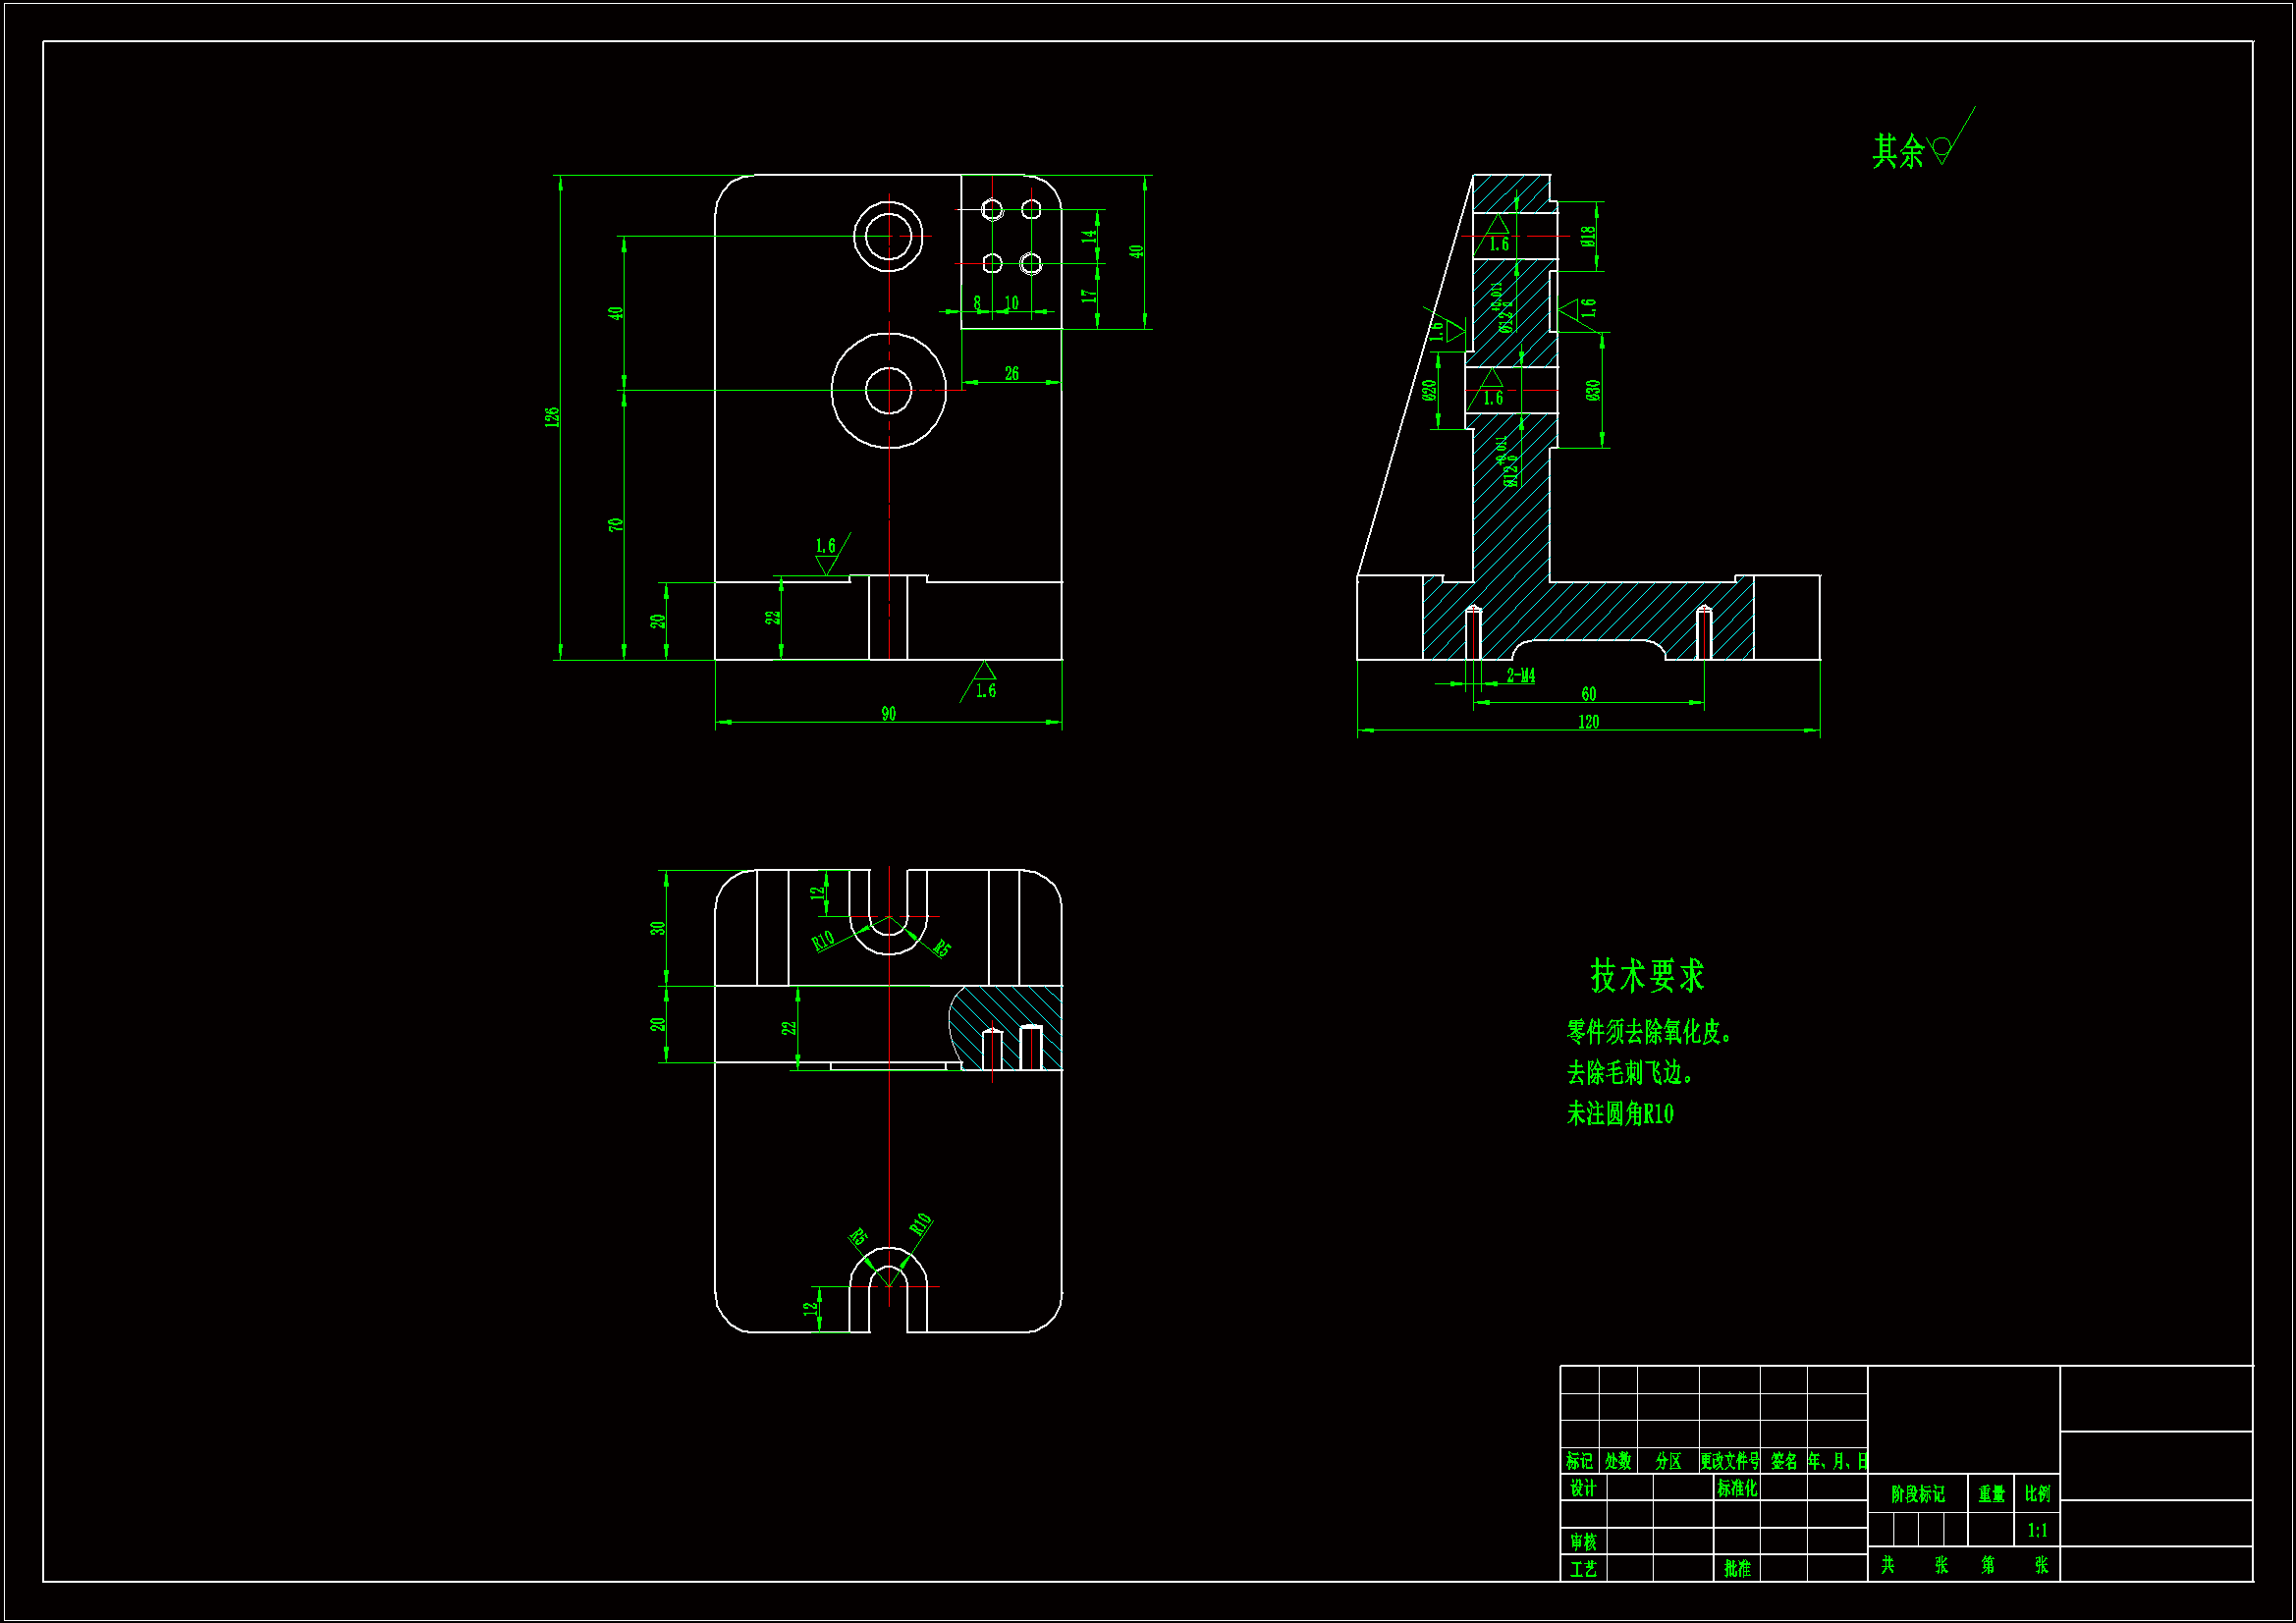Select the 90 width dimension text

(x=888, y=714)
